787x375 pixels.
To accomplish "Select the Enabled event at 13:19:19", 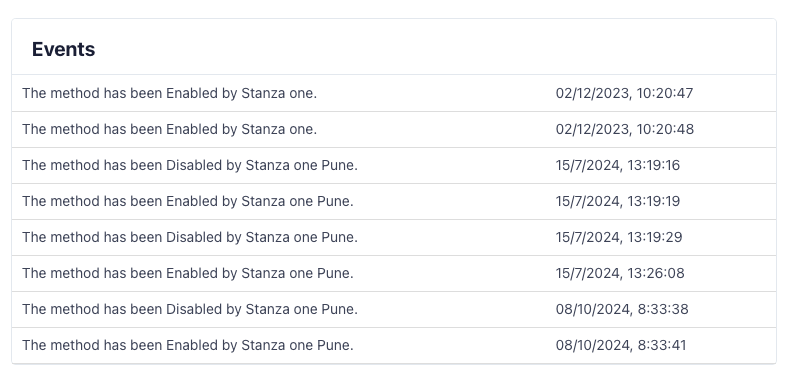I will click(x=394, y=201).
